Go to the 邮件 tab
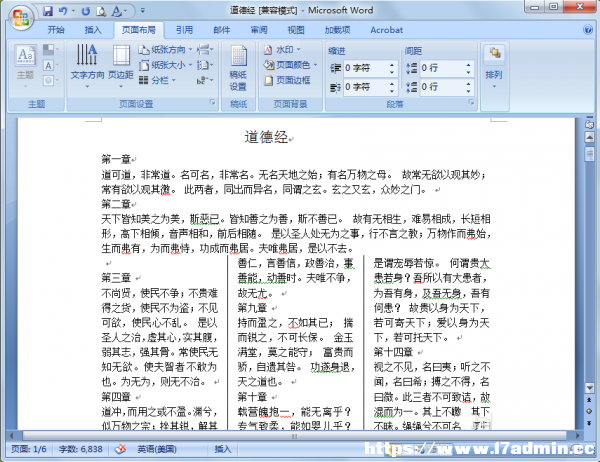Image resolution: width=600 pixels, height=462 pixels. (x=222, y=30)
